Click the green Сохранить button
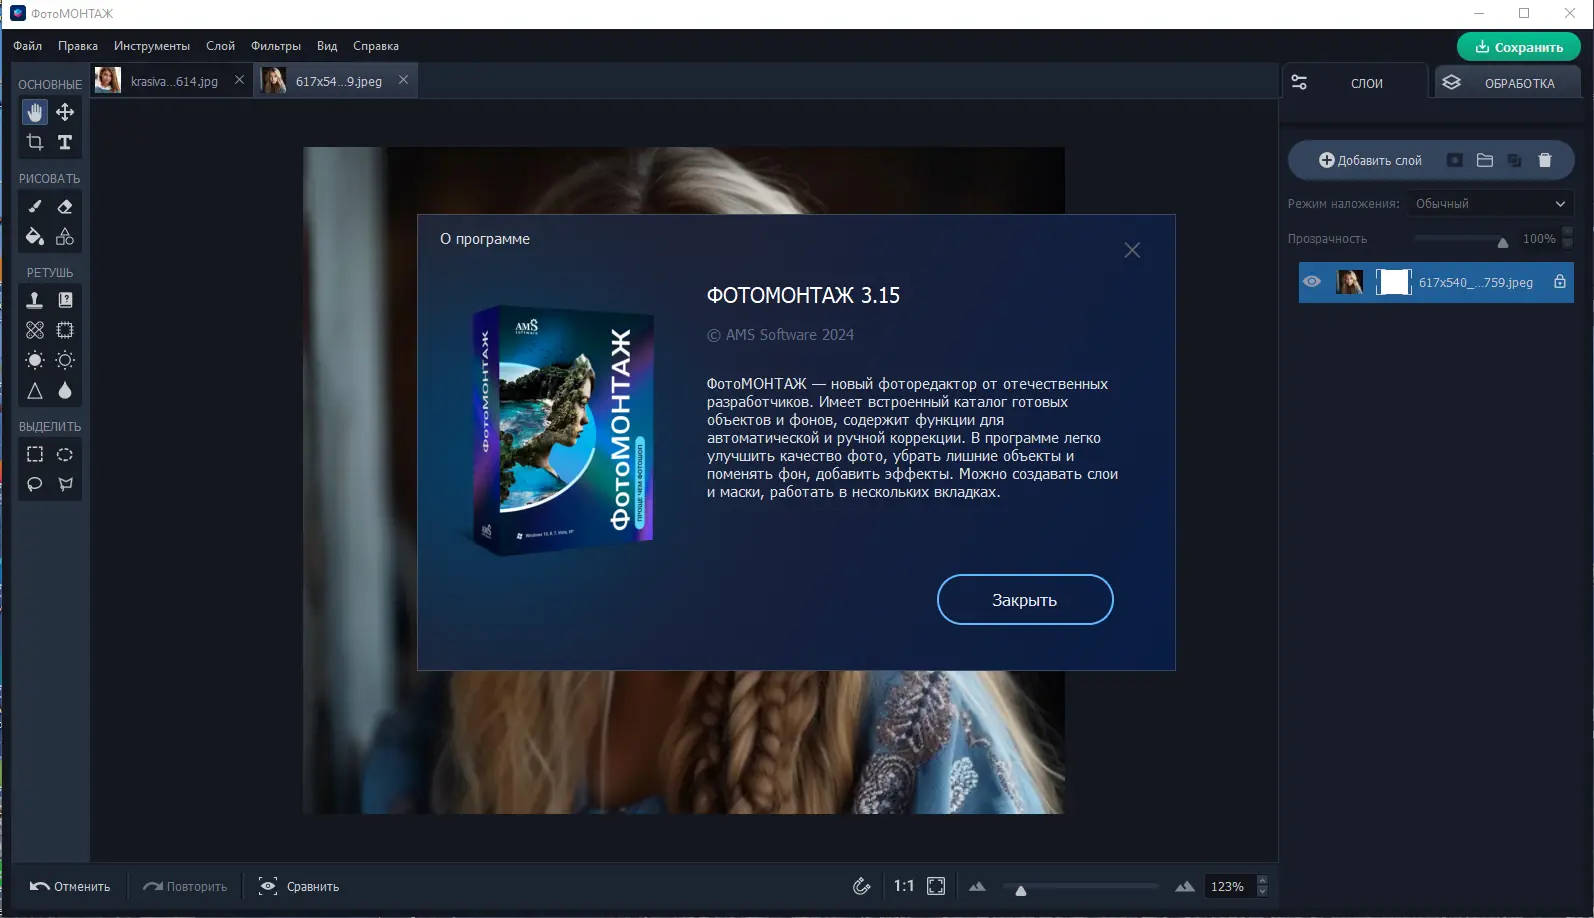Screen dimensions: 1594x918 (1519, 47)
